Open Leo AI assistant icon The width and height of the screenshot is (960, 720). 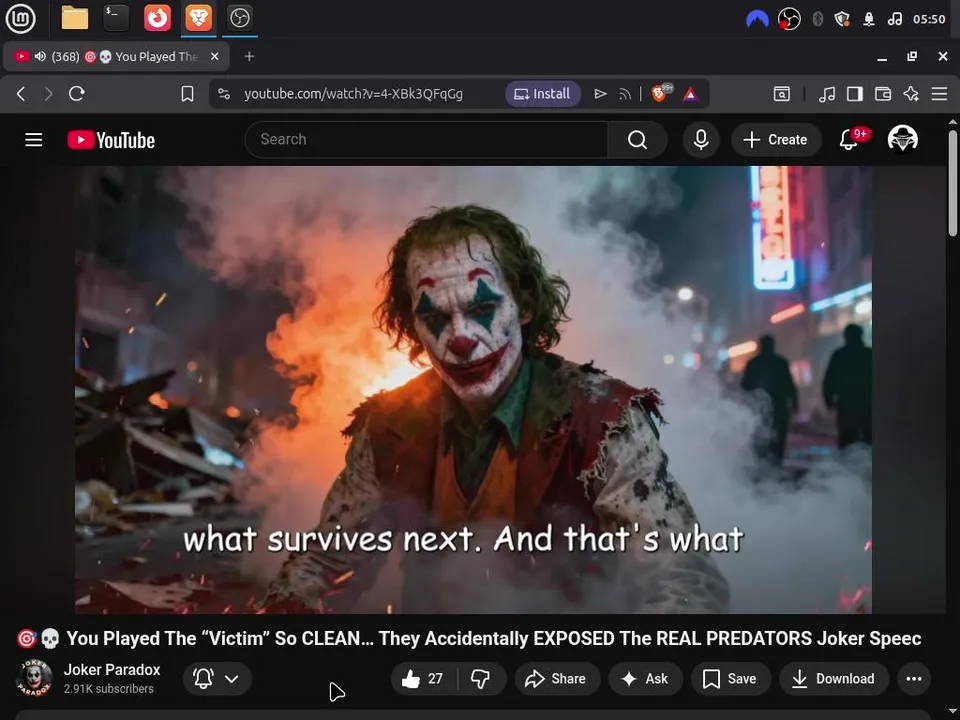click(911, 94)
